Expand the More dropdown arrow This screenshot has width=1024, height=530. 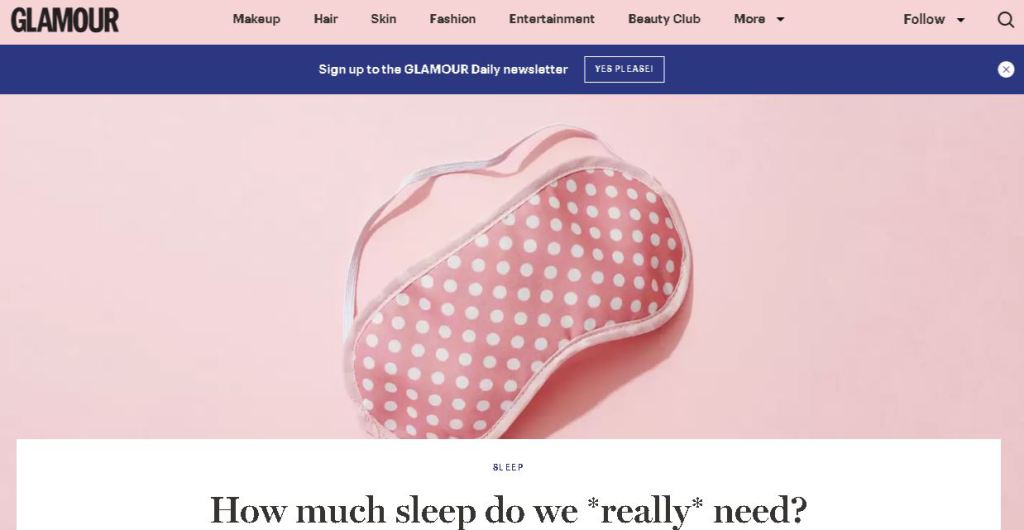click(x=780, y=20)
